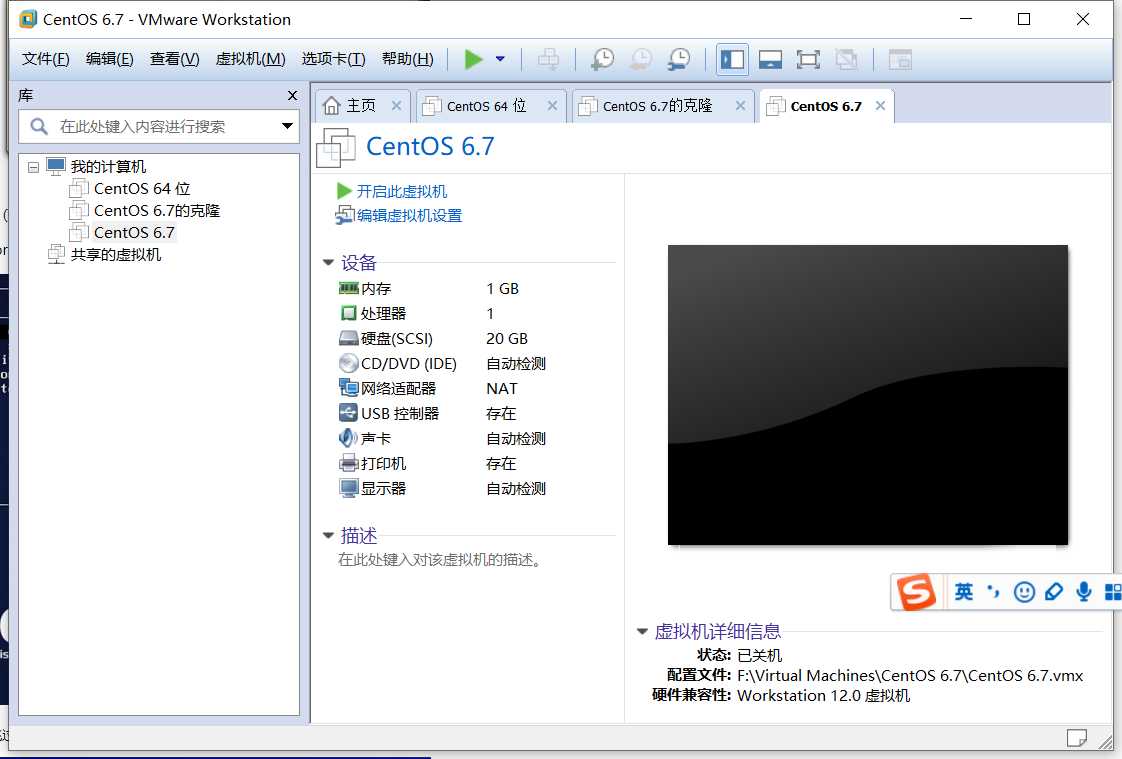
Task: Close the CentOS 6.7的克隆 tab
Action: 741,106
